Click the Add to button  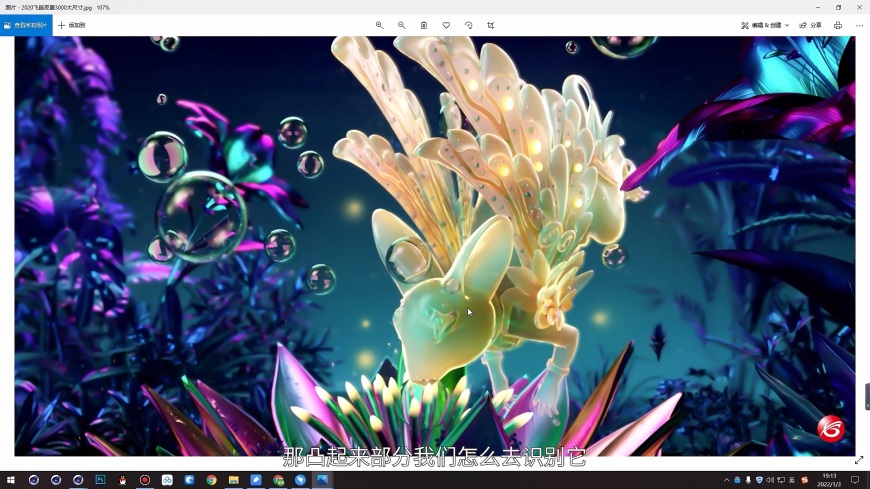click(x=71, y=25)
